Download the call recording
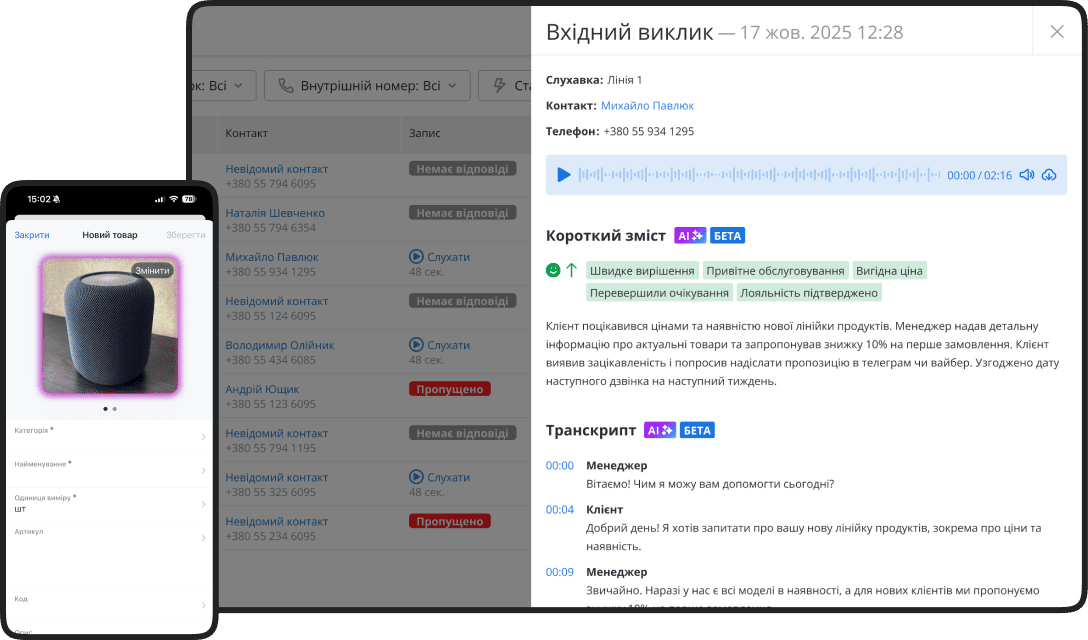 [1048, 174]
